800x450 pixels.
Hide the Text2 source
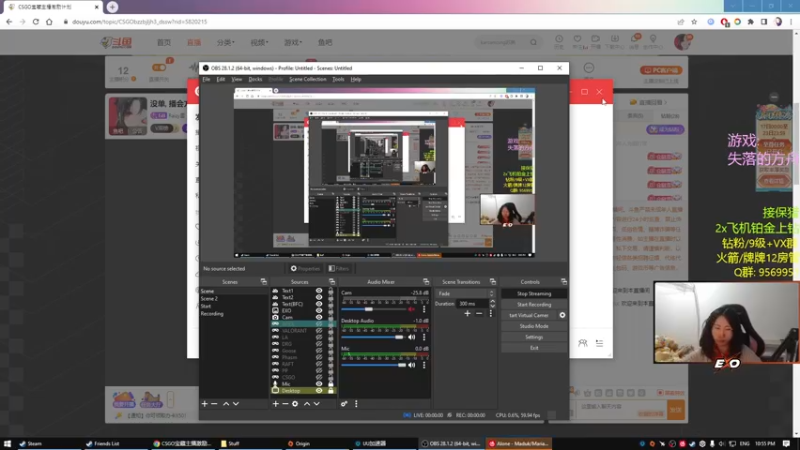pyautogui.click(x=319, y=297)
